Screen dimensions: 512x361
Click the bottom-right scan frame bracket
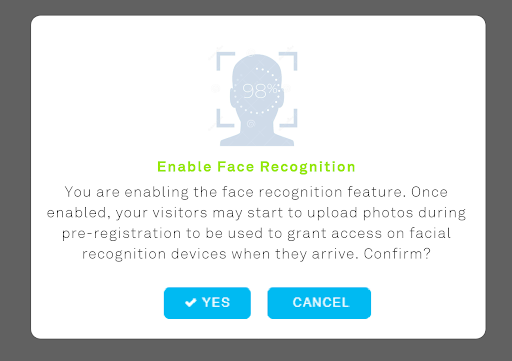pyautogui.click(x=289, y=118)
